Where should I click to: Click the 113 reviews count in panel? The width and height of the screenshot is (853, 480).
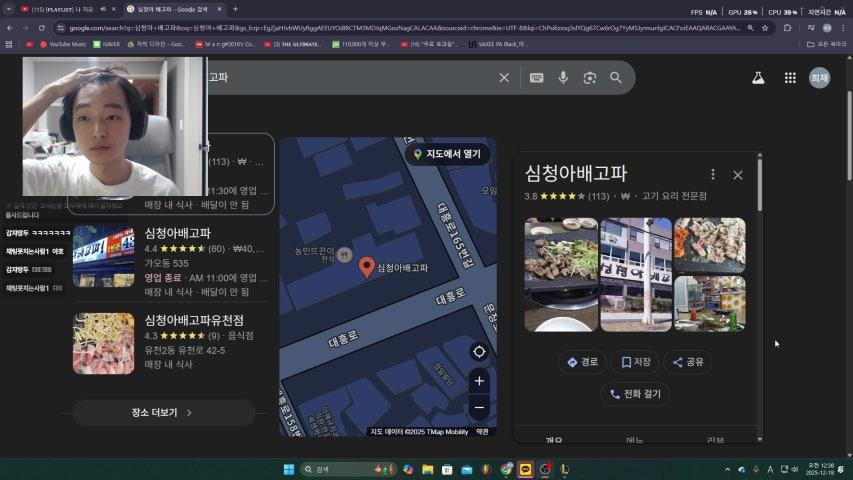point(598,196)
